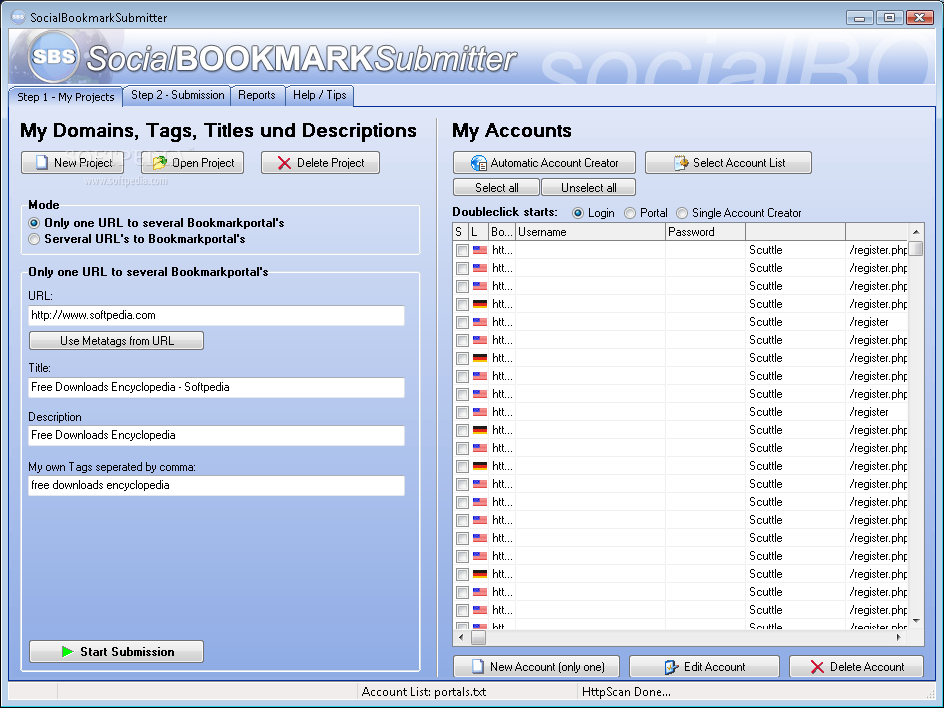Open Step 1 - My Projects tab

[66, 97]
